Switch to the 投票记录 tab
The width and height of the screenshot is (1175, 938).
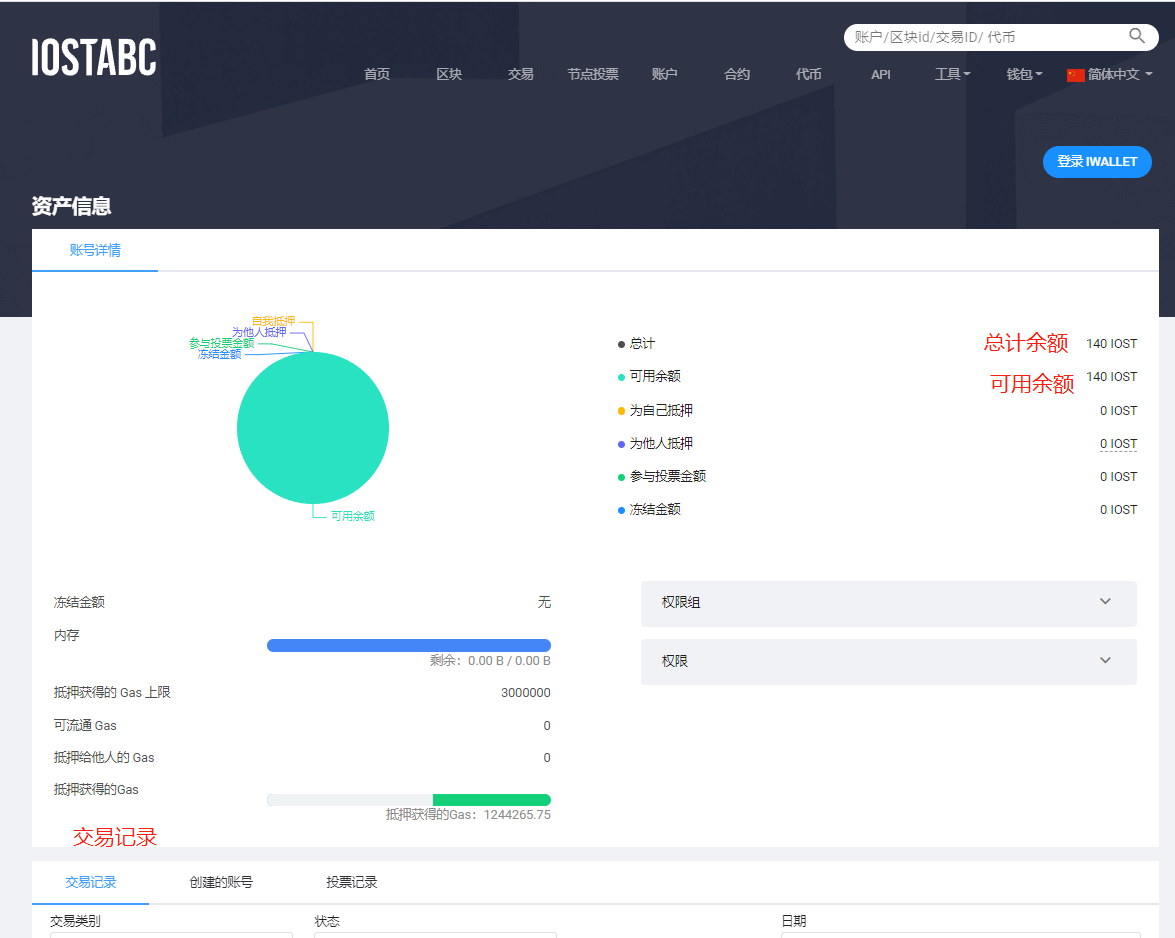tap(352, 882)
